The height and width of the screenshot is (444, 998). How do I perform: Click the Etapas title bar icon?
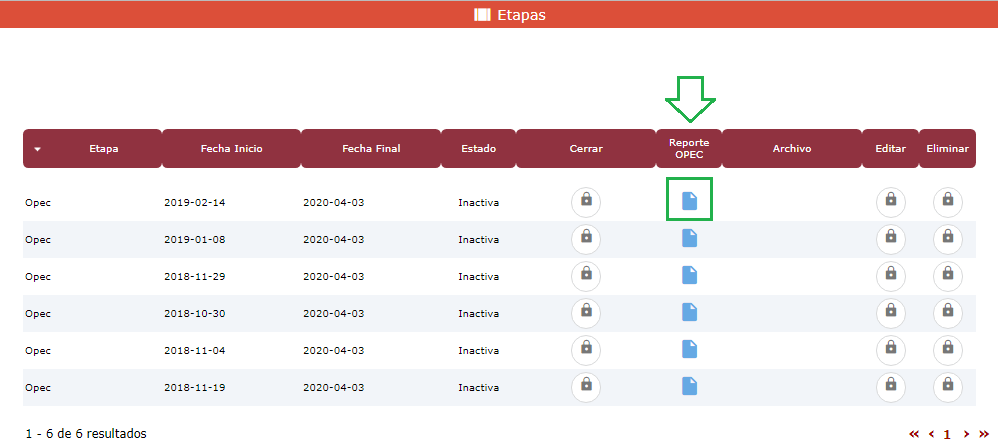(482, 15)
